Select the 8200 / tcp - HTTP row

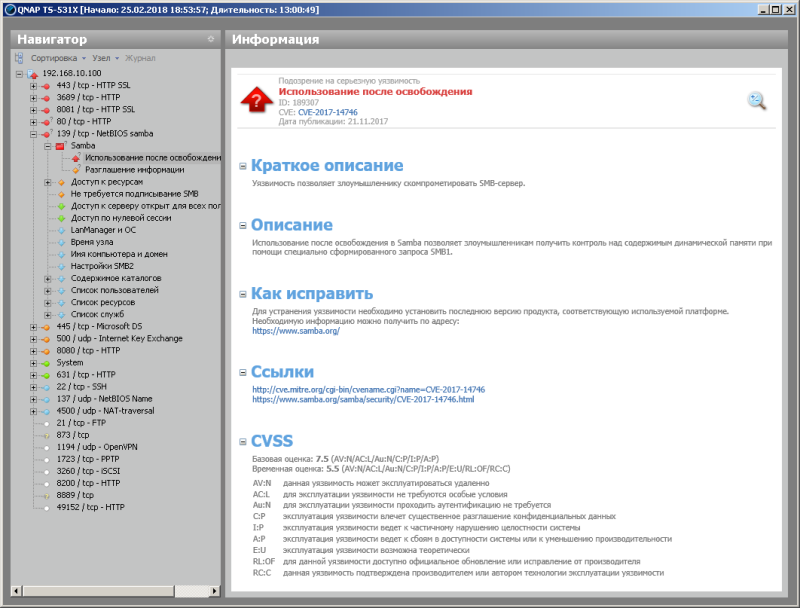point(88,484)
